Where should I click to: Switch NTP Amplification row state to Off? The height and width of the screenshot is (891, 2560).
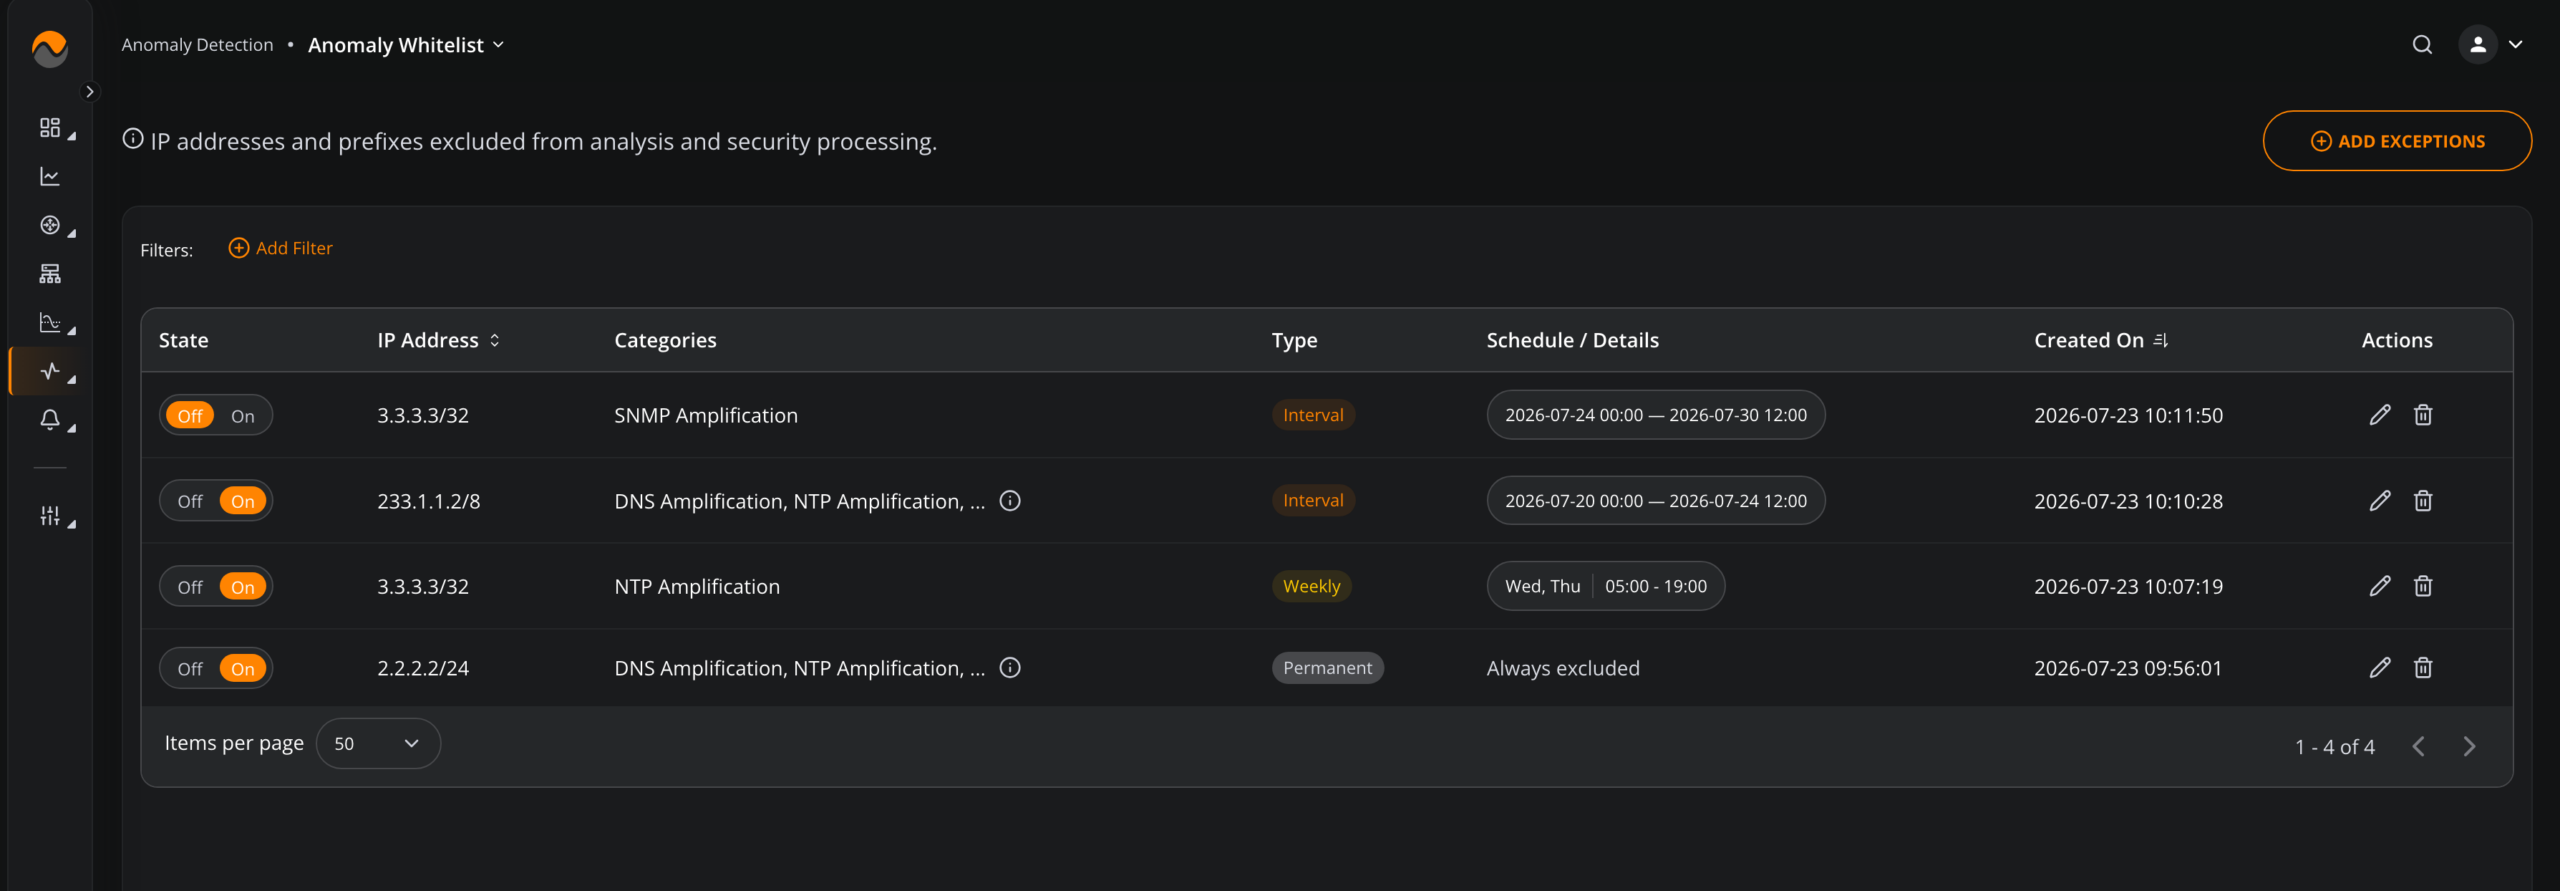pyautogui.click(x=190, y=587)
